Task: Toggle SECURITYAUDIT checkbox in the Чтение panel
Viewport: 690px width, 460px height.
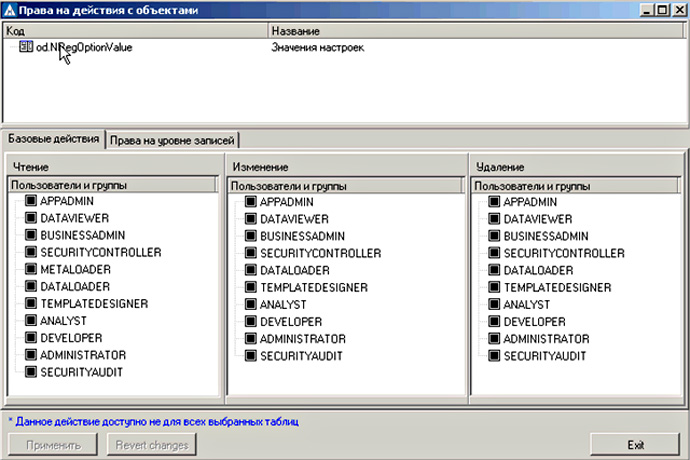Action: pyautogui.click(x=31, y=372)
